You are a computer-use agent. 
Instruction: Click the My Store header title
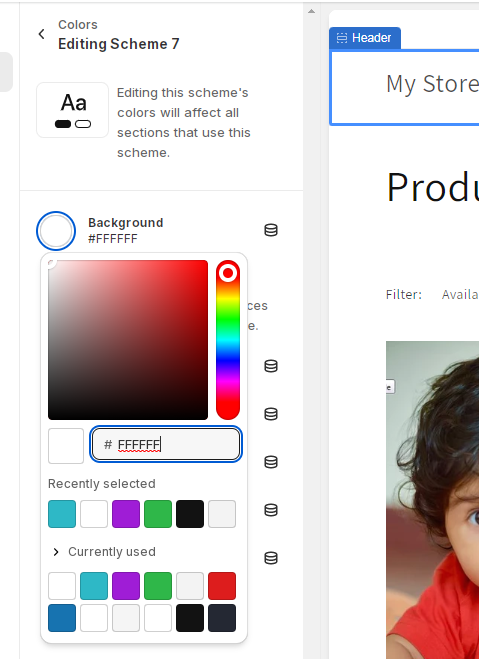[x=432, y=83]
